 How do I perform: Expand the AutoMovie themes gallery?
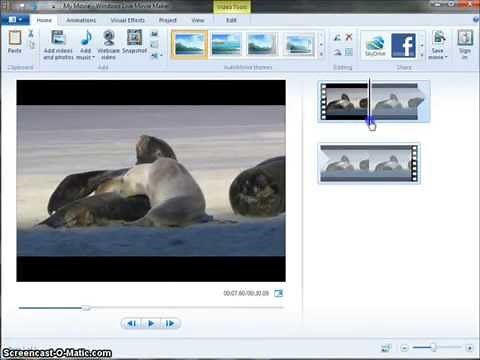pyautogui.click(x=321, y=54)
